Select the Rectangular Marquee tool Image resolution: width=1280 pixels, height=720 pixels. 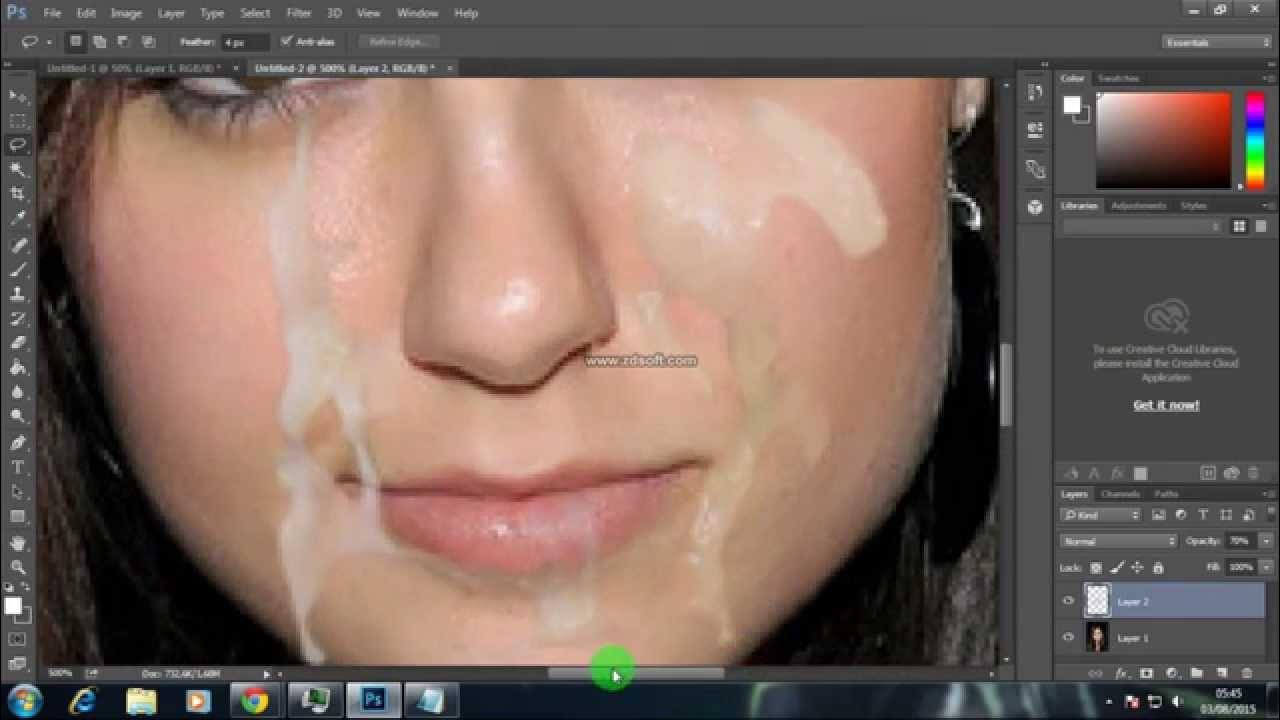(x=18, y=121)
